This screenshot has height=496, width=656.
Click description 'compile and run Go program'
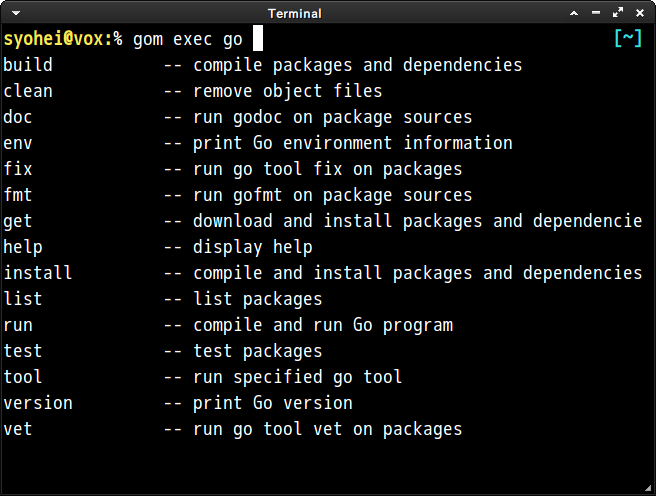(x=323, y=325)
